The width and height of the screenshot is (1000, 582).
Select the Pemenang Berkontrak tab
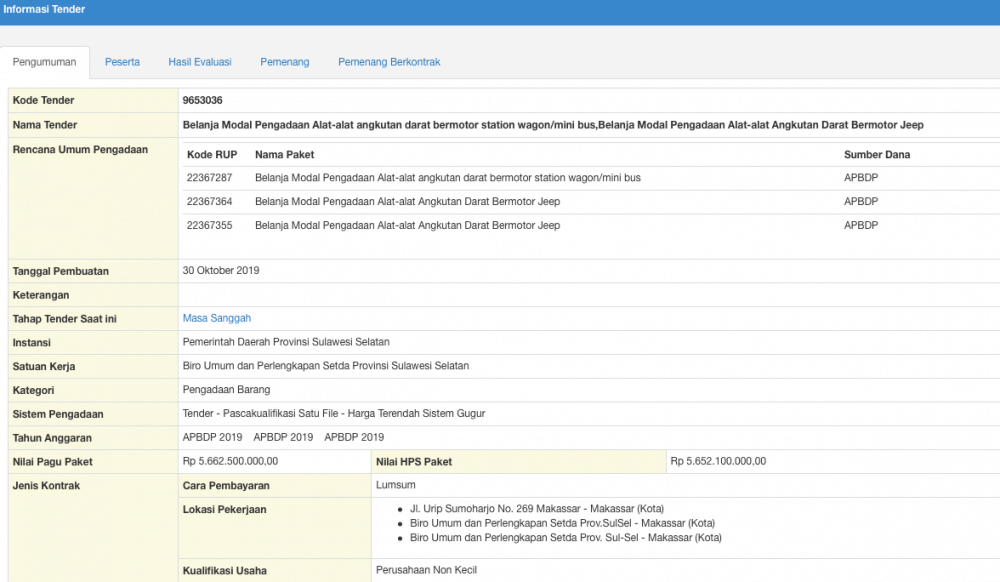click(x=389, y=62)
